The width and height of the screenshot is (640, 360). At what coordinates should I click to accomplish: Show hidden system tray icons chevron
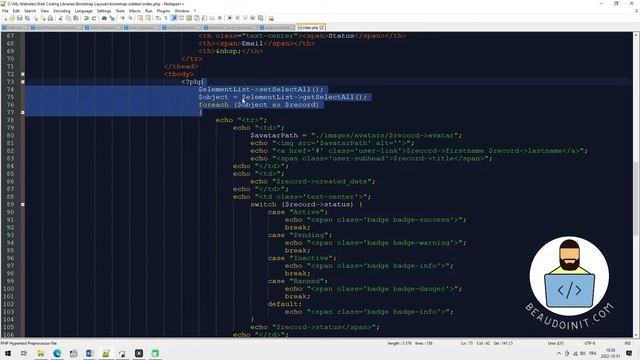pos(559,353)
